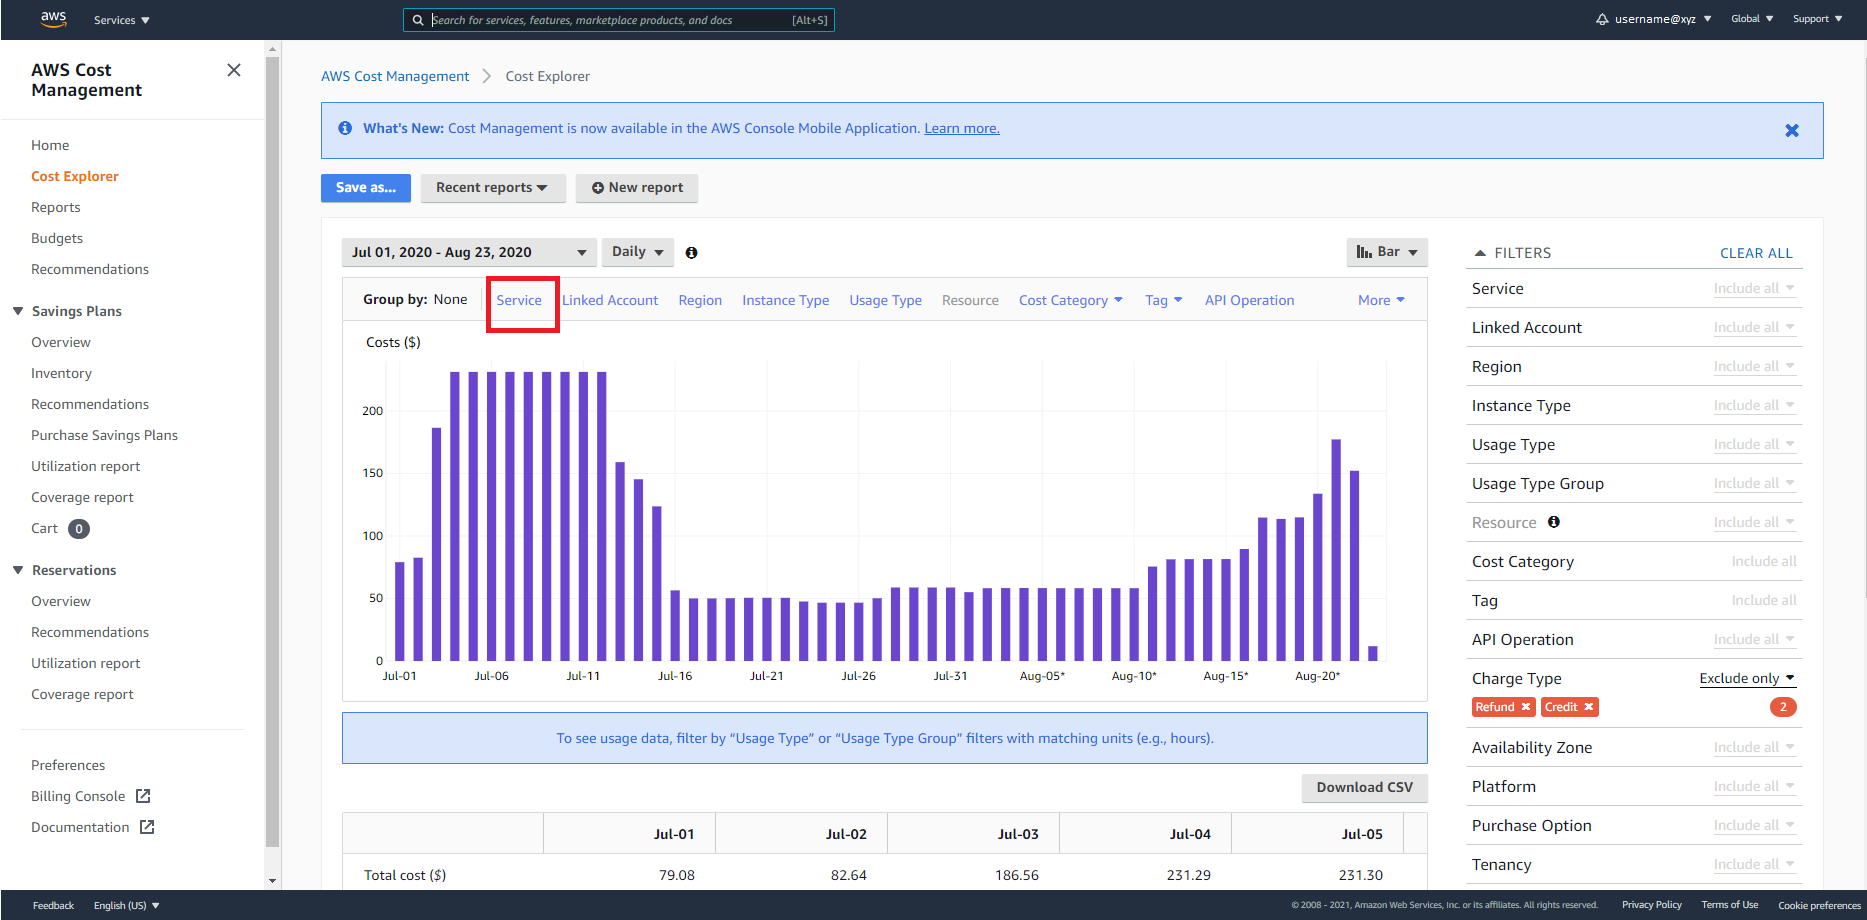Click the notification bell icon
Screen dimensions: 1867x920
pos(1602,19)
